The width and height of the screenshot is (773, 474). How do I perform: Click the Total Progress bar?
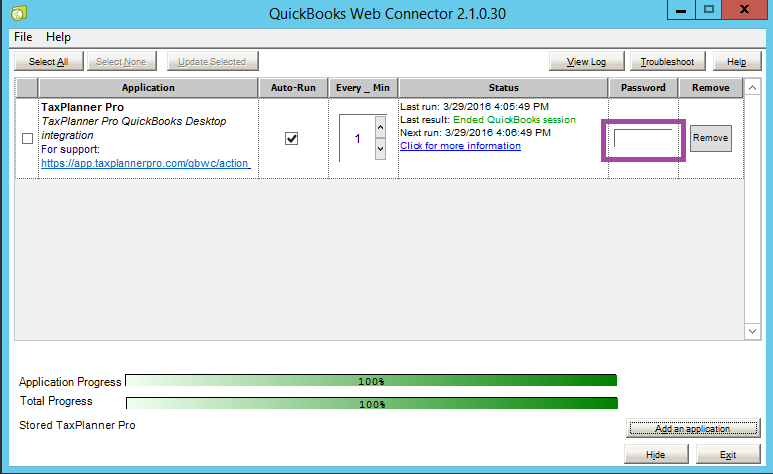pos(372,403)
